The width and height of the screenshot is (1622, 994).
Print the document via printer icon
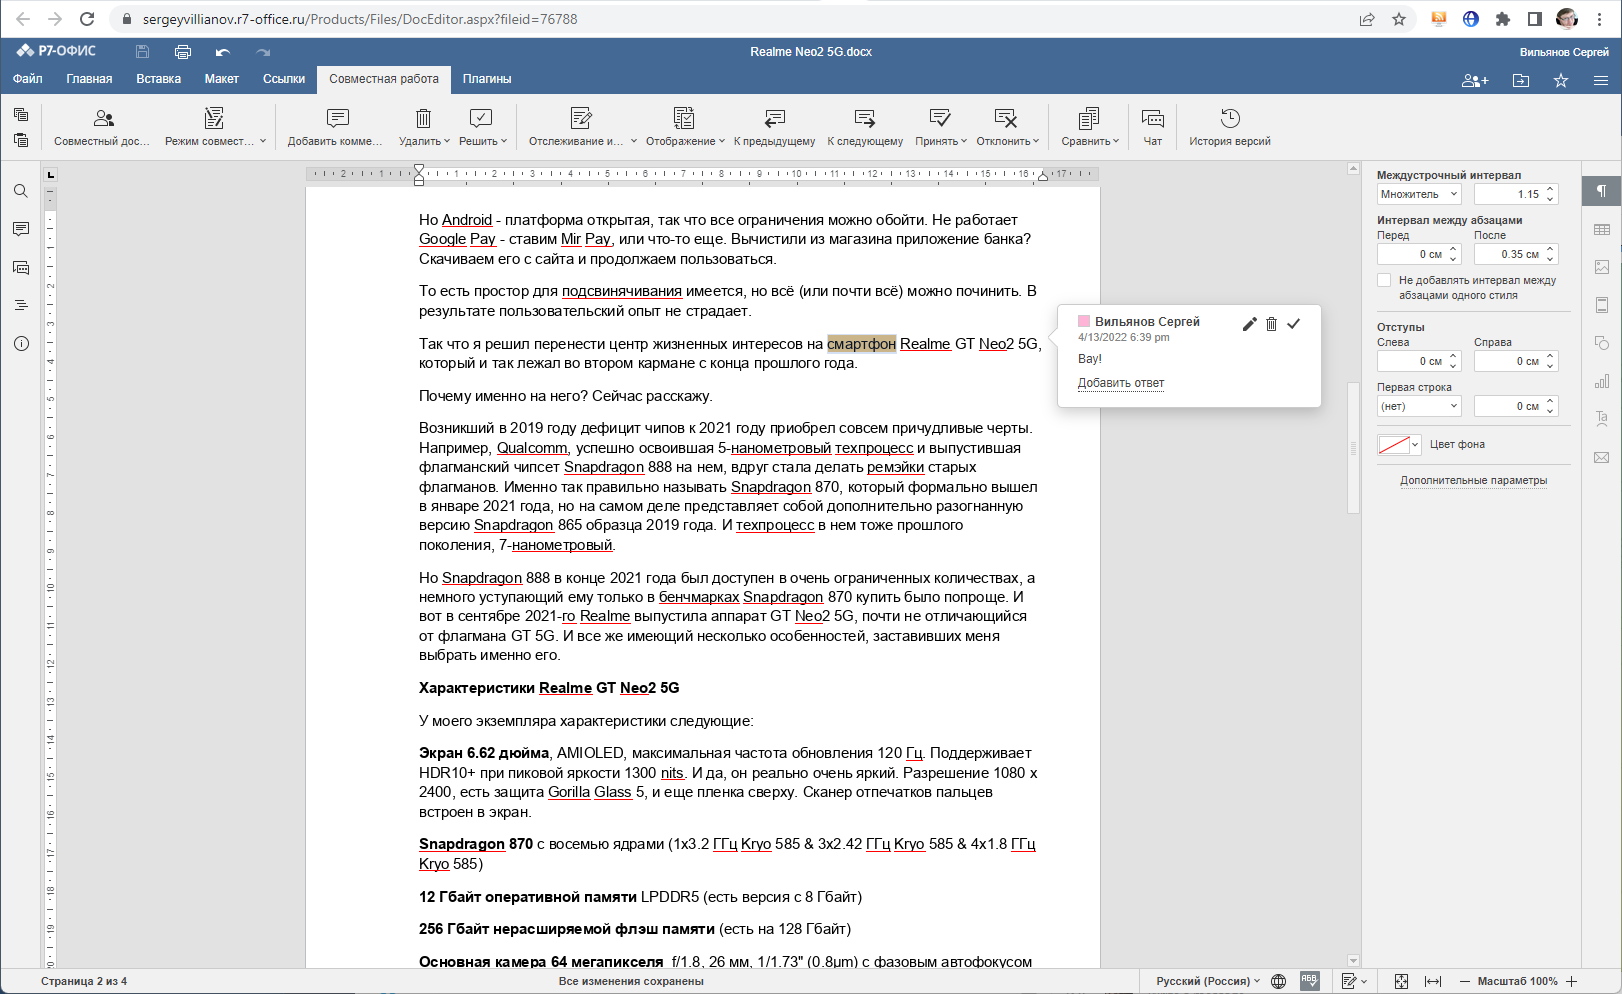tap(183, 52)
